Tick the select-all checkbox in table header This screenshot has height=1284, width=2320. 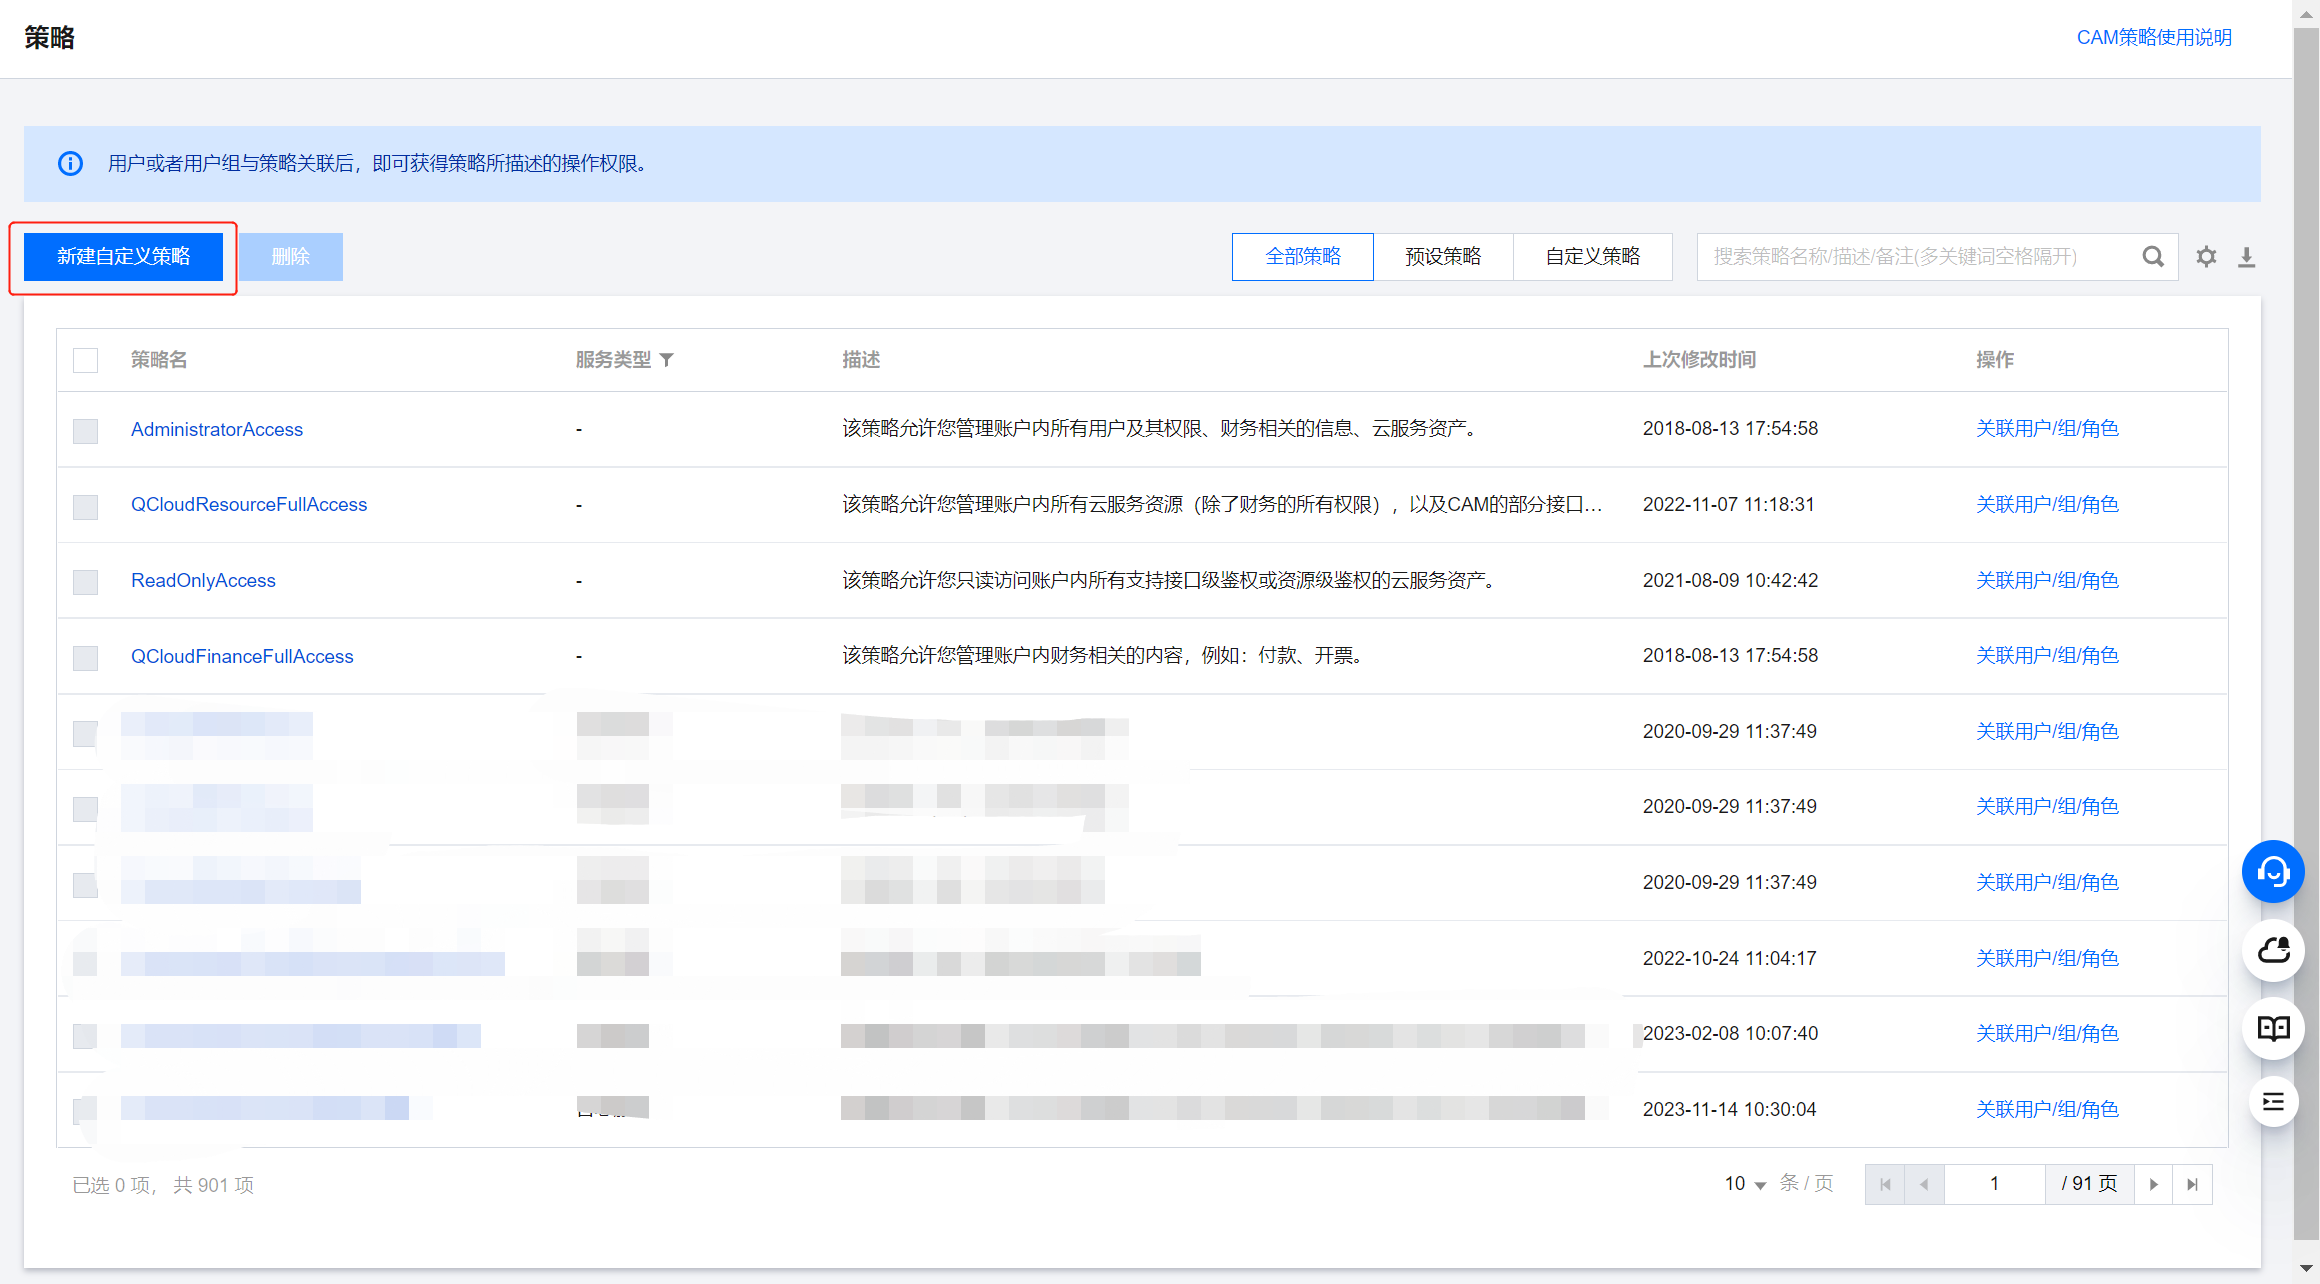86,360
